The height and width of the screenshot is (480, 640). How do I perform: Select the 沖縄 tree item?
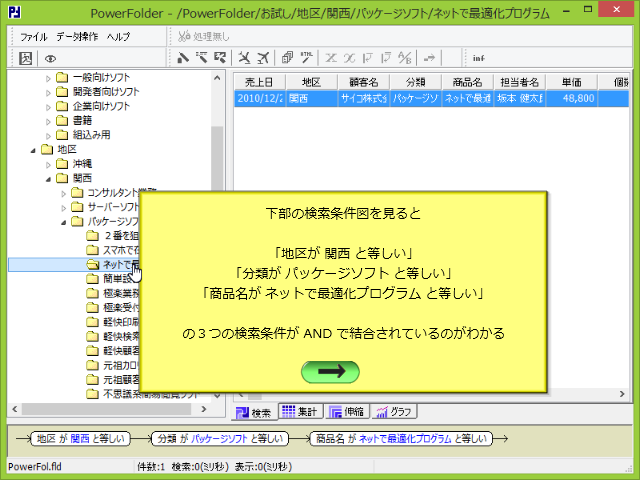tap(82, 164)
